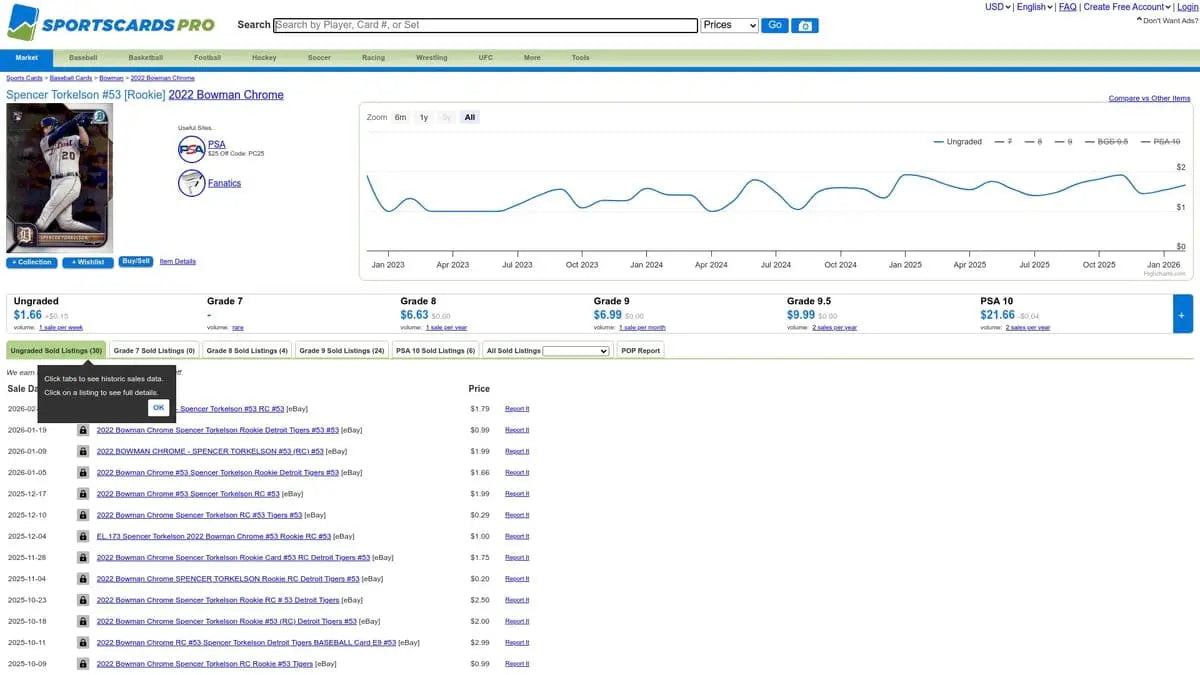
Task: Open the Compare vs Other Items link
Action: (x=1149, y=98)
